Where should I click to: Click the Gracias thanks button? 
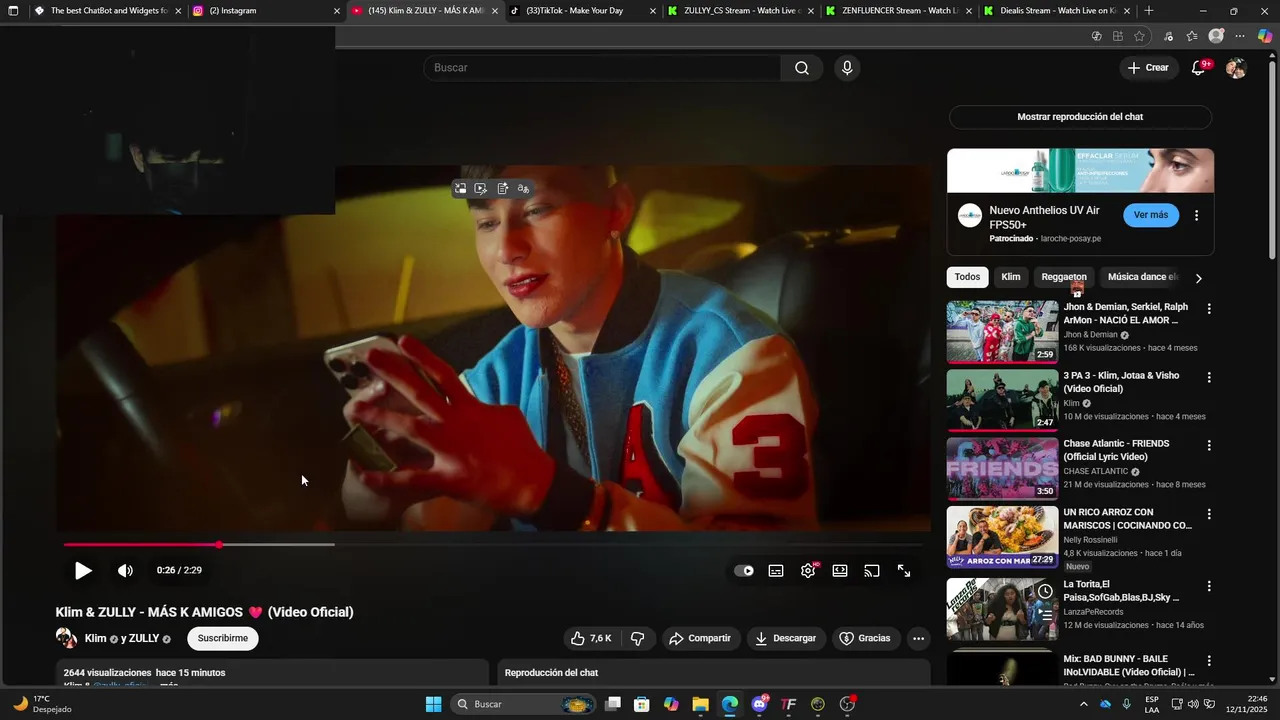tap(864, 638)
